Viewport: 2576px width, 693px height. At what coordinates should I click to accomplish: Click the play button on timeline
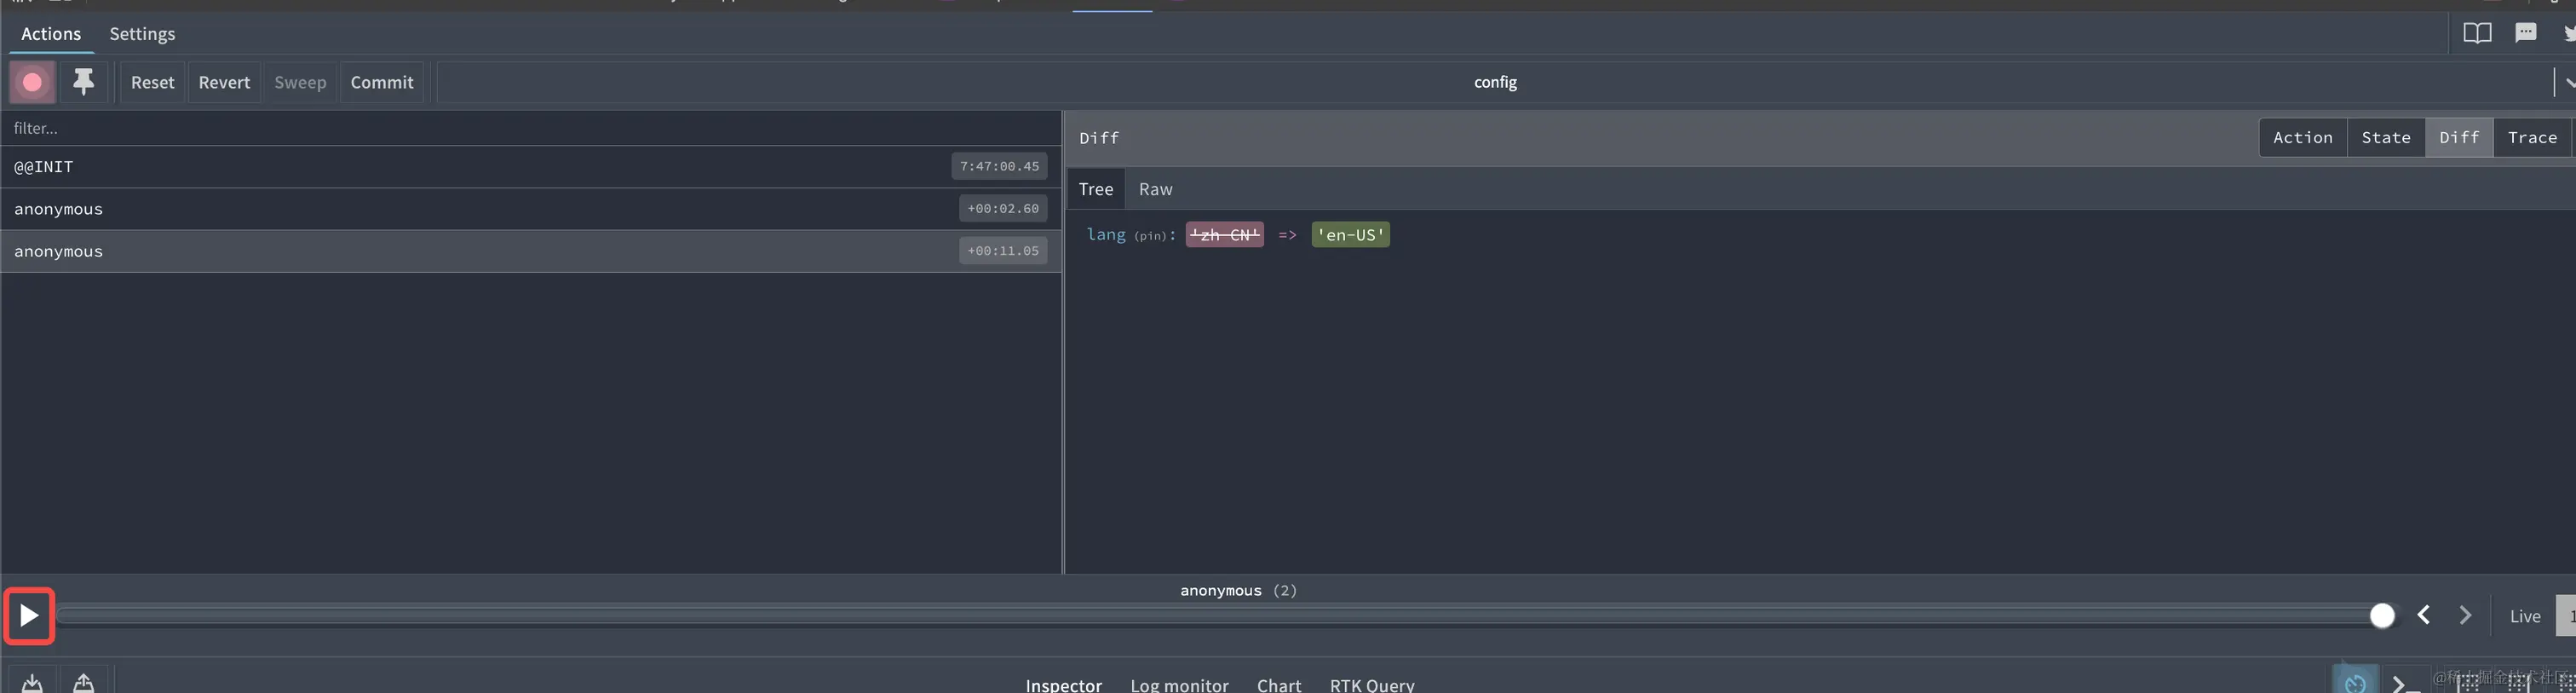pyautogui.click(x=29, y=616)
